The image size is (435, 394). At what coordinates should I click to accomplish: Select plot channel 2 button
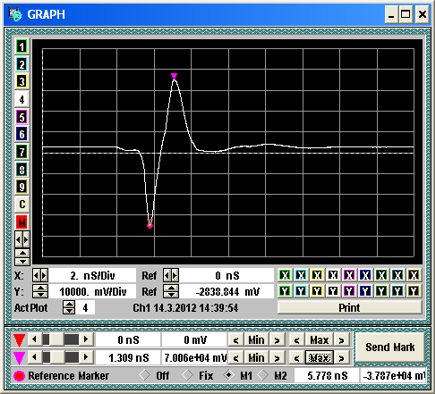pos(22,64)
